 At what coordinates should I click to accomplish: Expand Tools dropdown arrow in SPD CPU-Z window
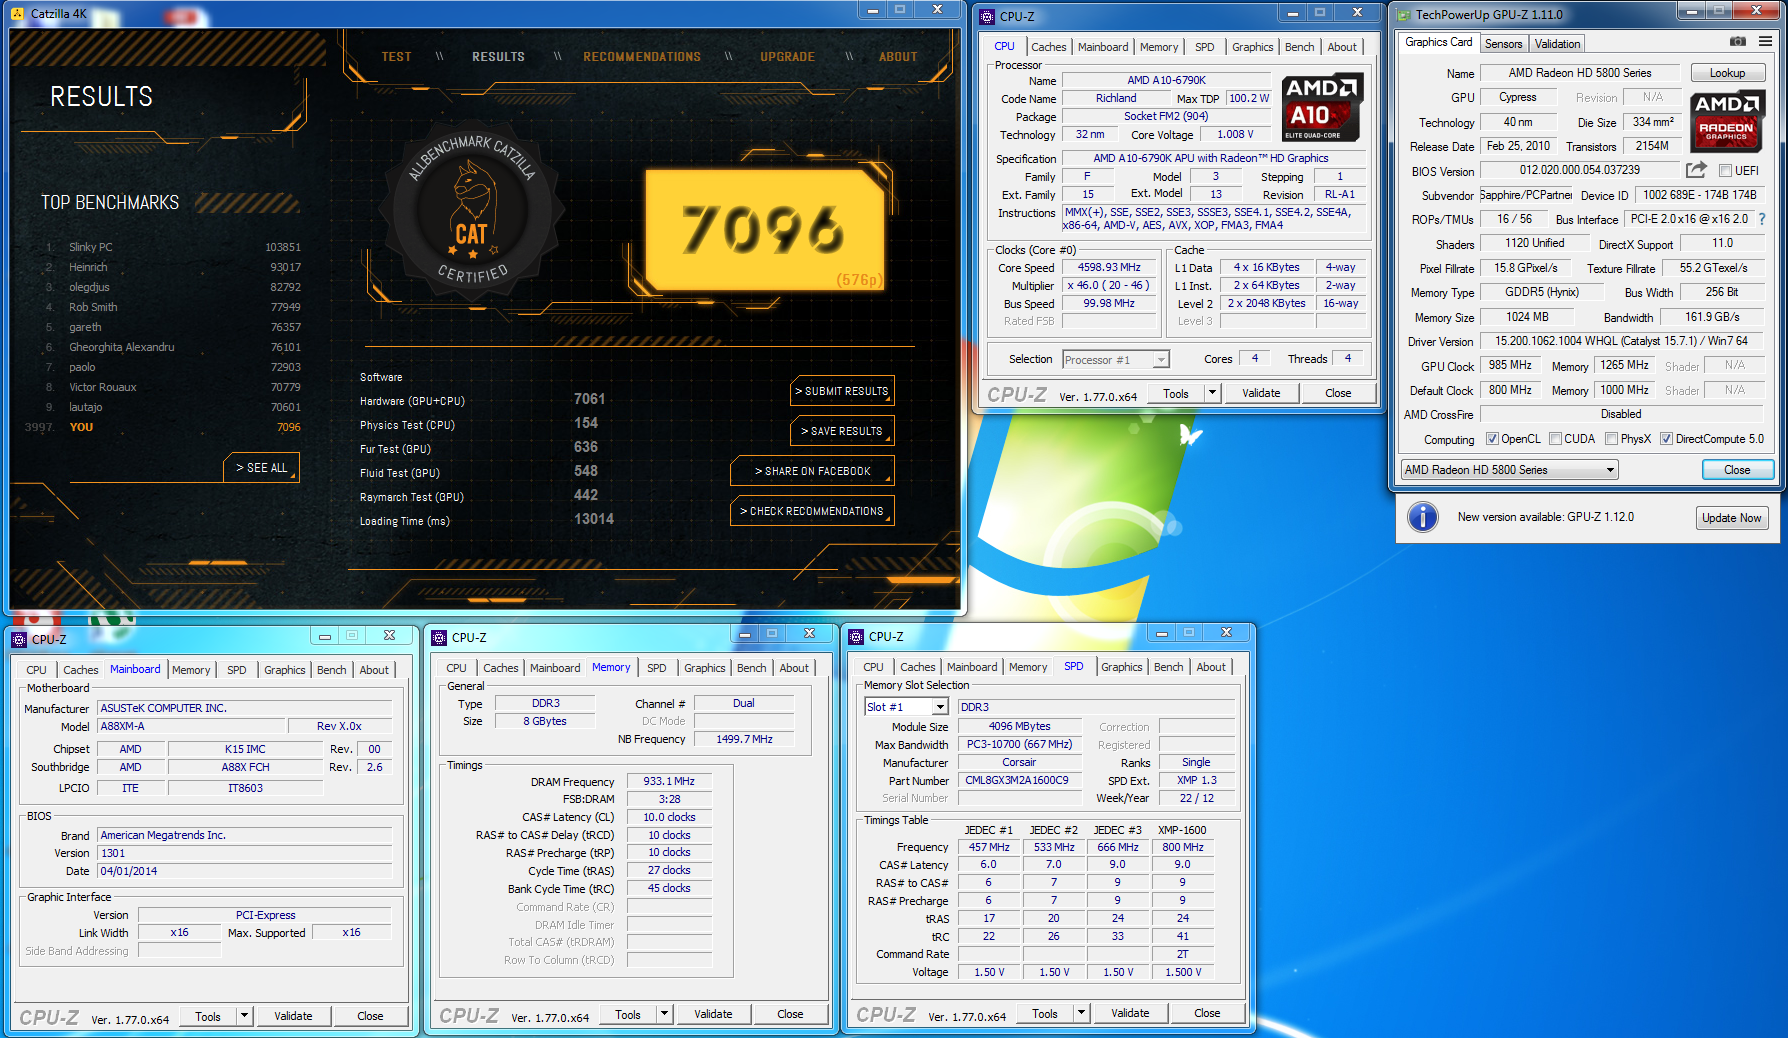(x=1081, y=1013)
